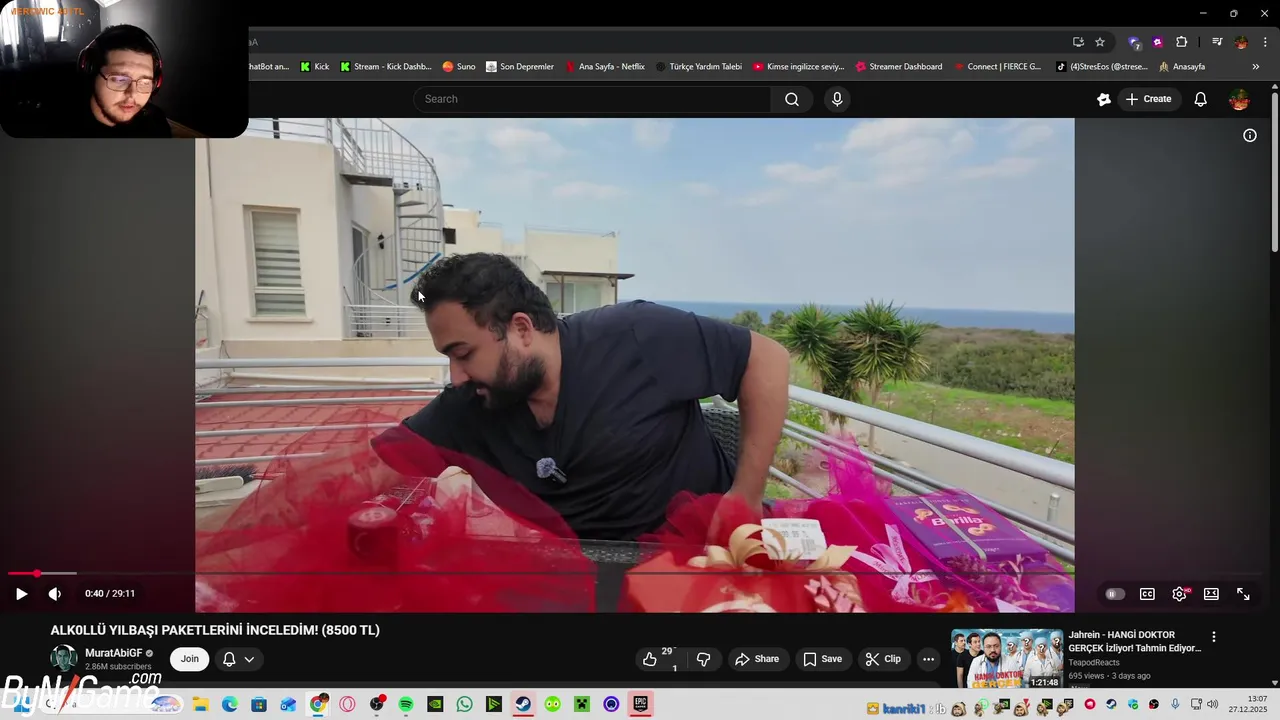Viewport: 1280px width, 720px height.
Task: Click the Create button
Action: pos(1148,99)
